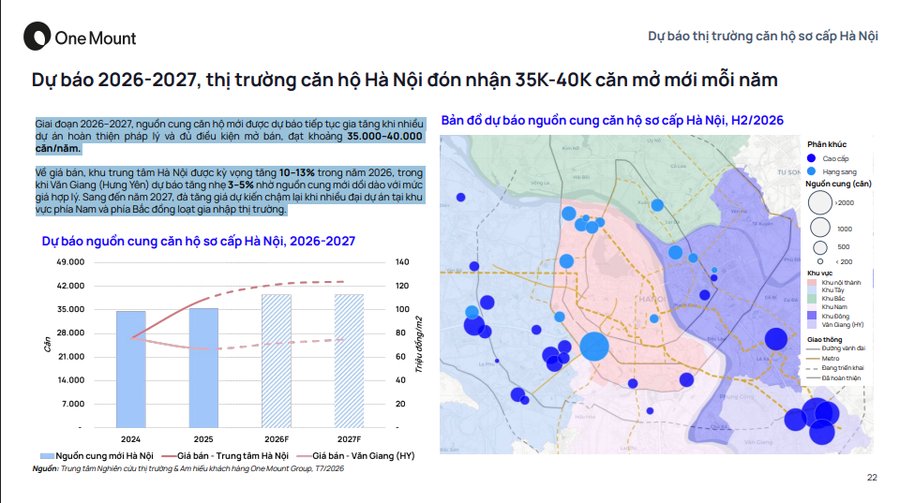
Task: Click the hatched 2026F forecast bar
Action: pyautogui.click(x=276, y=361)
